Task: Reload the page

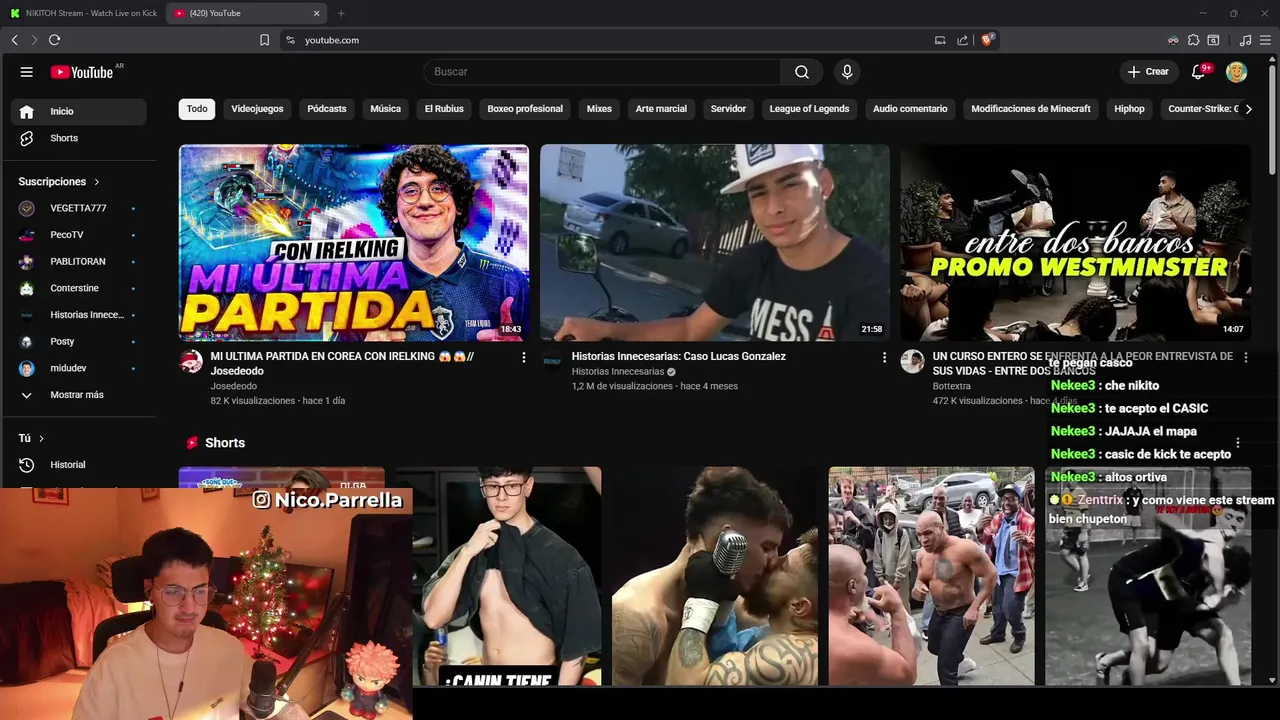Action: (x=54, y=40)
